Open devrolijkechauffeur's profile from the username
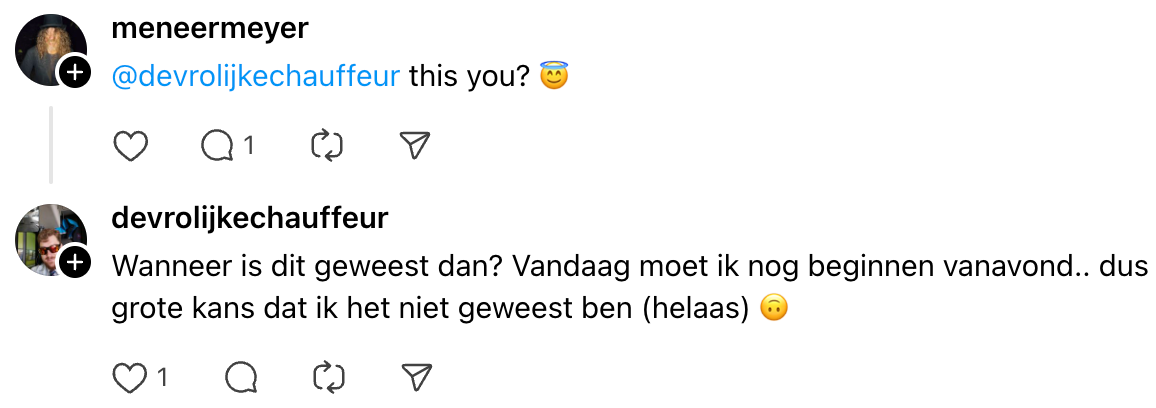The width and height of the screenshot is (1156, 408). [249, 218]
